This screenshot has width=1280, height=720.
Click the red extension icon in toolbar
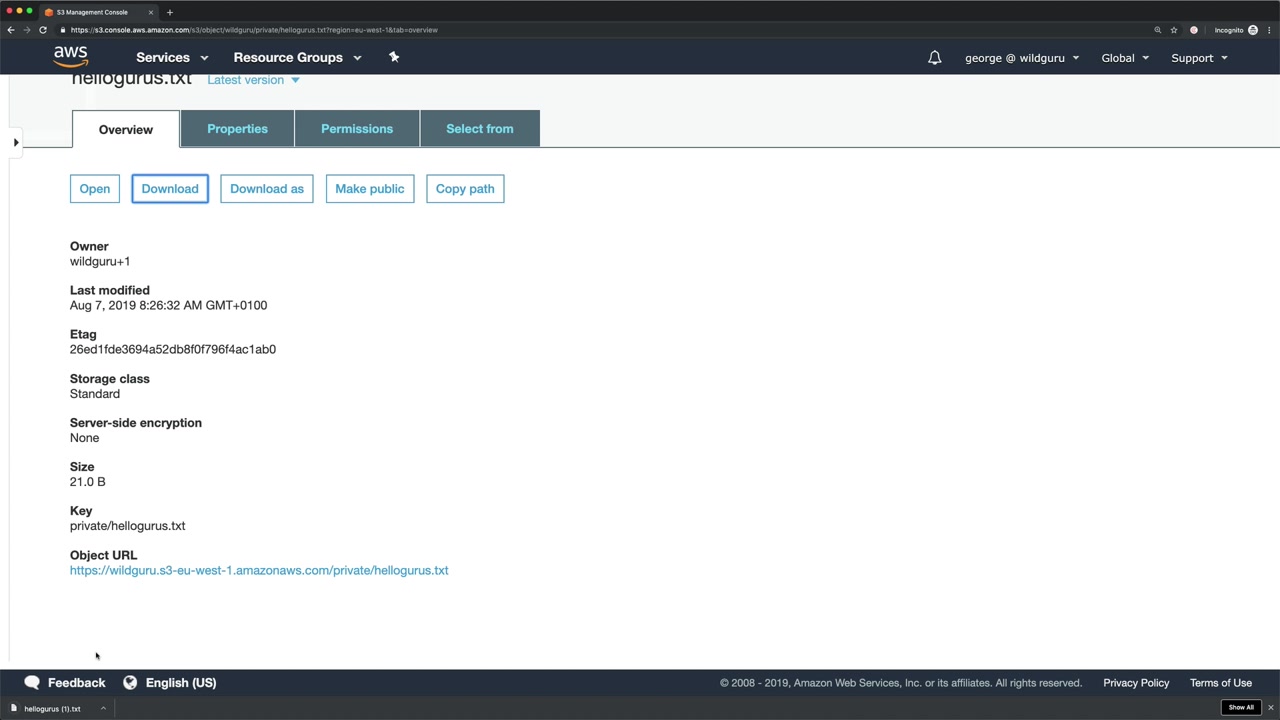pos(1194,30)
